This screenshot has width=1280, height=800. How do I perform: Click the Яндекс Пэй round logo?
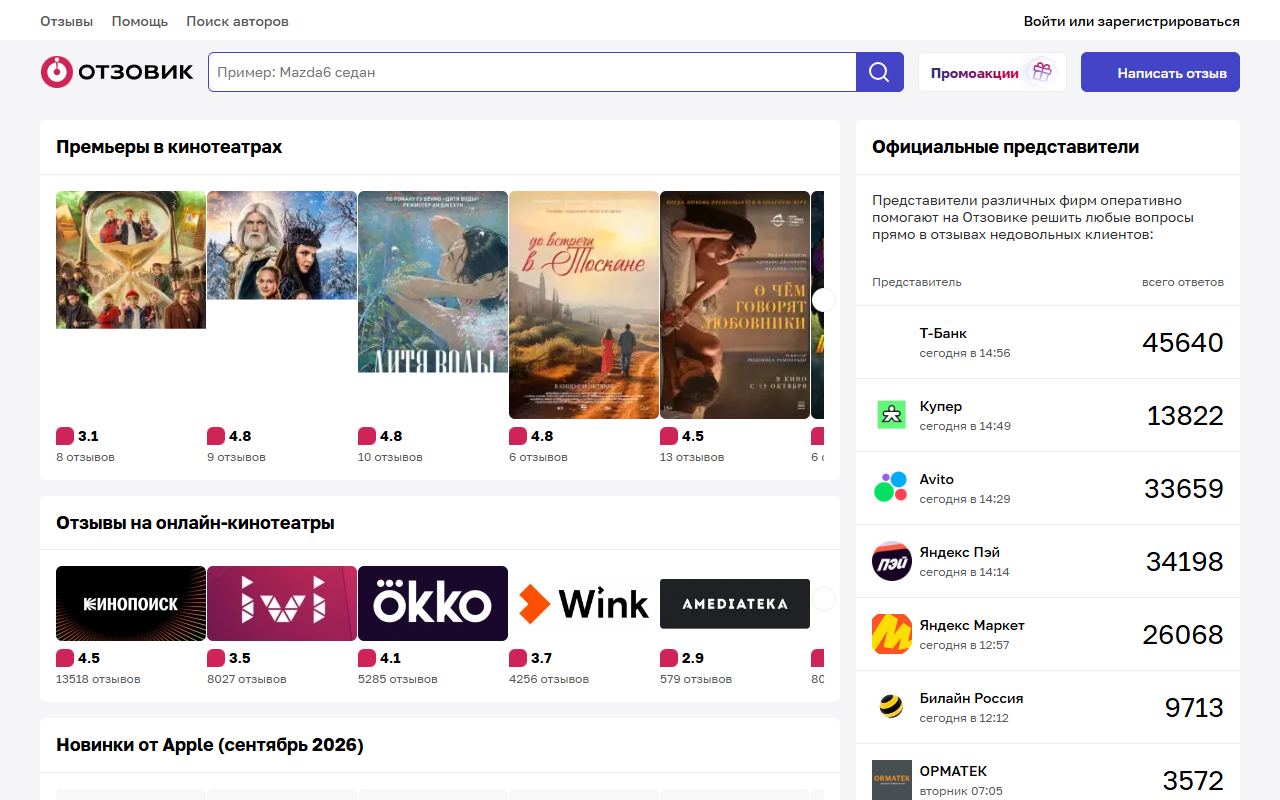[891, 561]
